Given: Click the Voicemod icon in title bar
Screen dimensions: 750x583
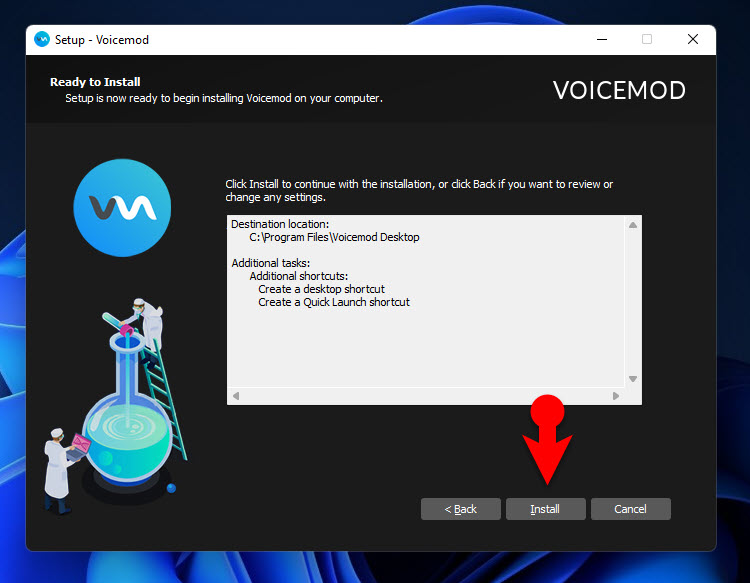Looking at the screenshot, I should tap(42, 39).
